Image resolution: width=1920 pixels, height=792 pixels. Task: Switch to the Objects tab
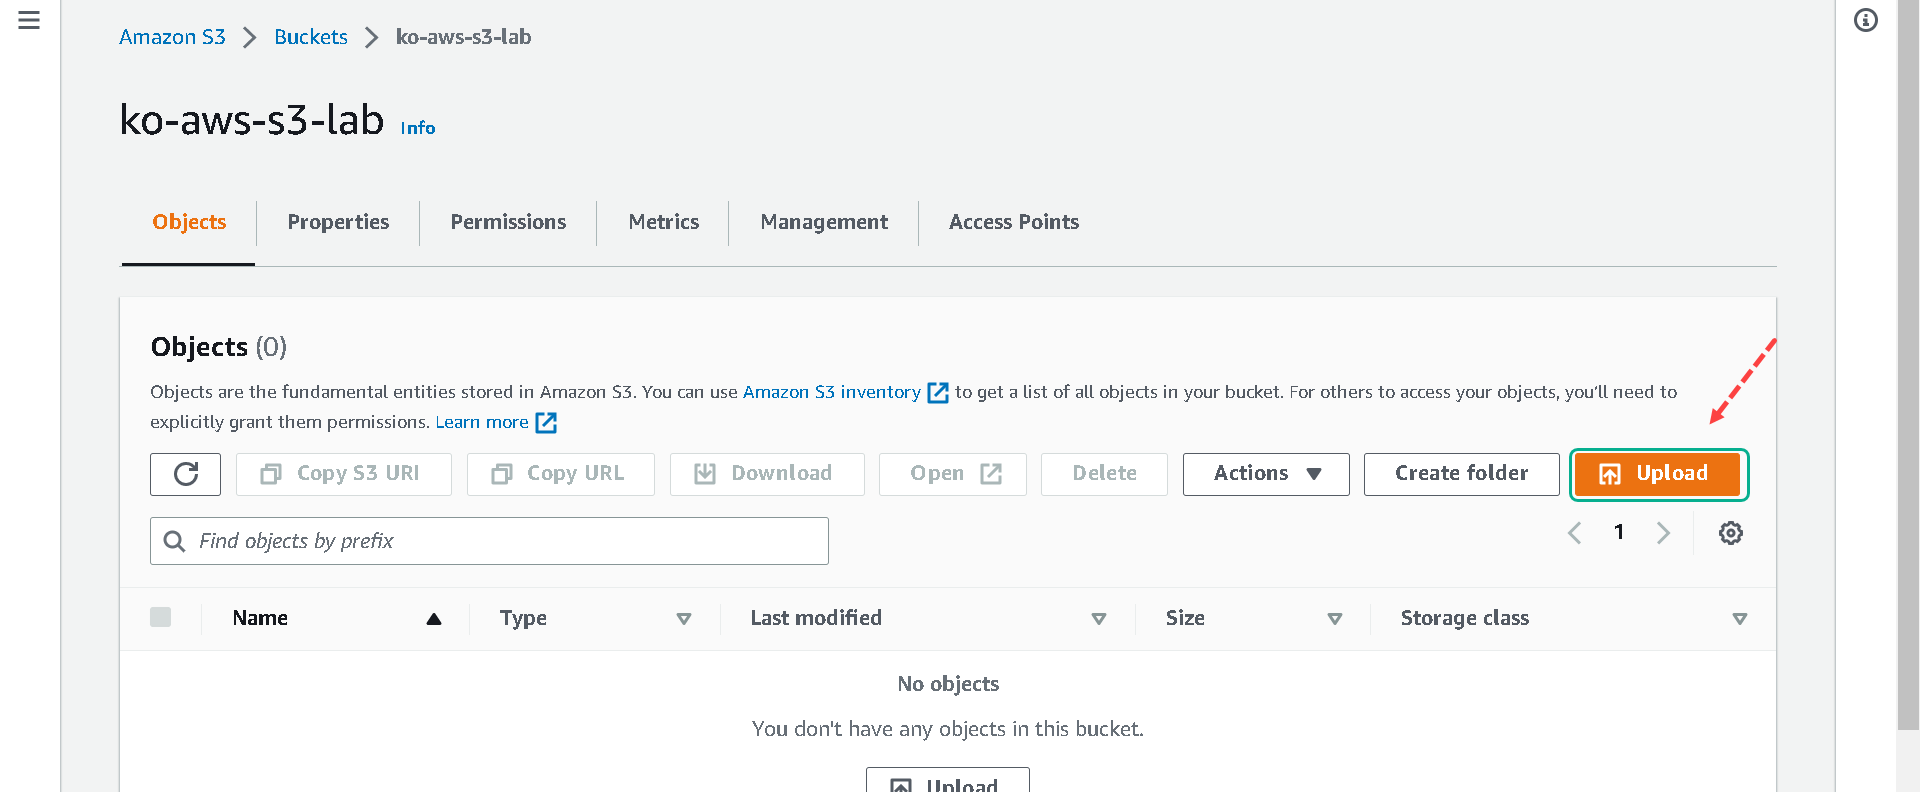coord(189,222)
